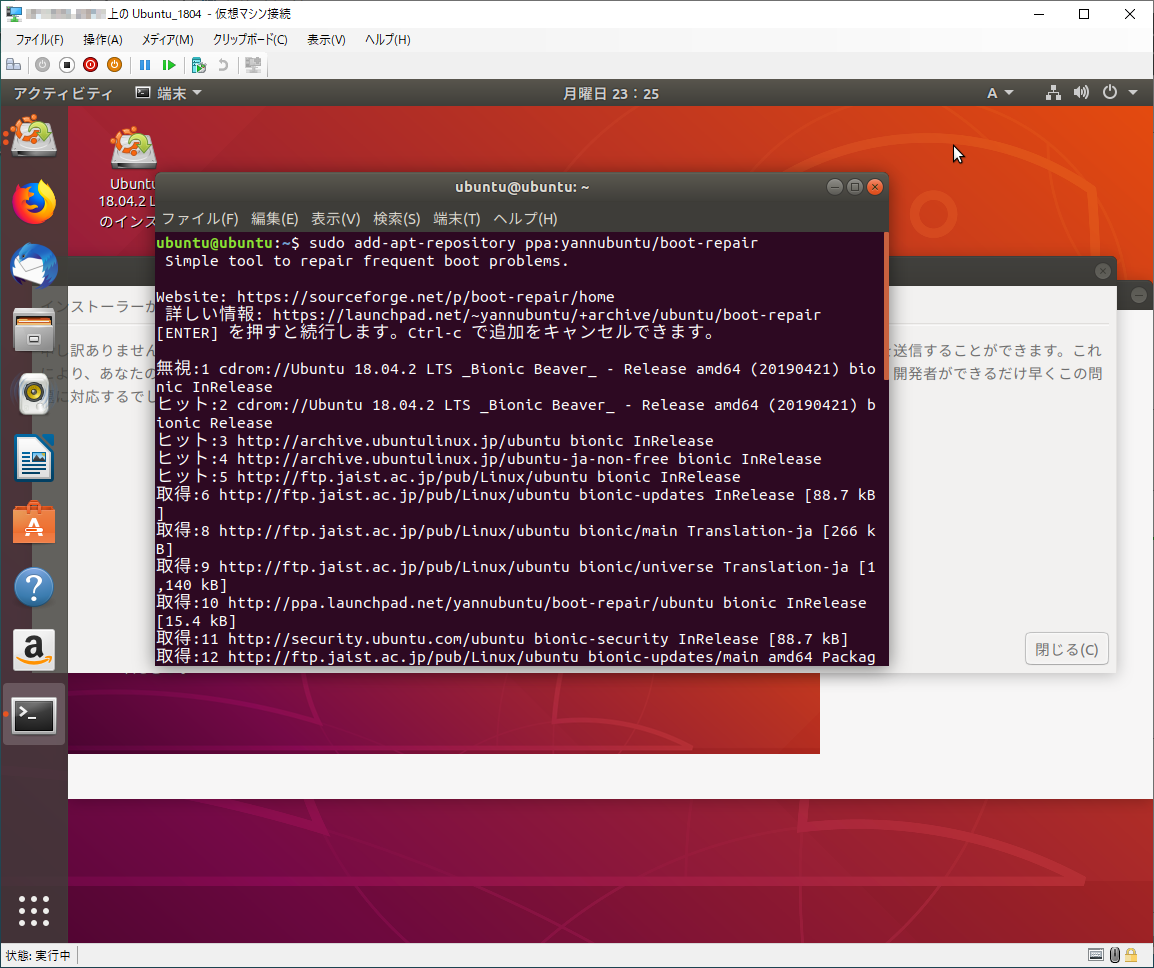Pause the virtual machine
The image size is (1154, 968).
tap(145, 65)
